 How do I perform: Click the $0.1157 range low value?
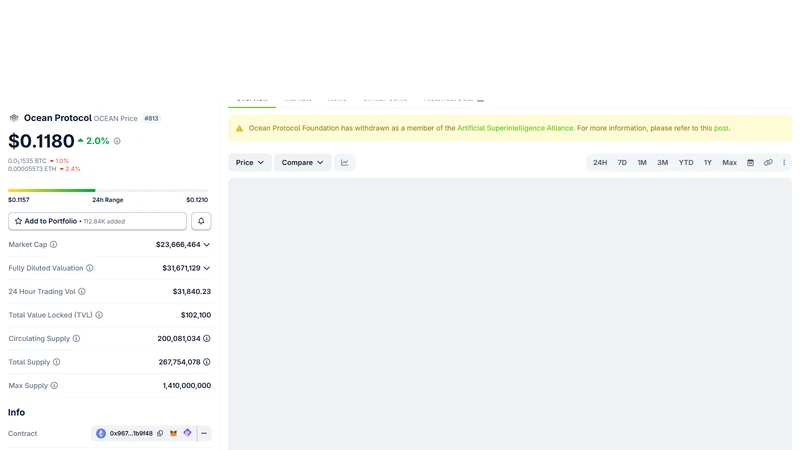click(x=19, y=199)
